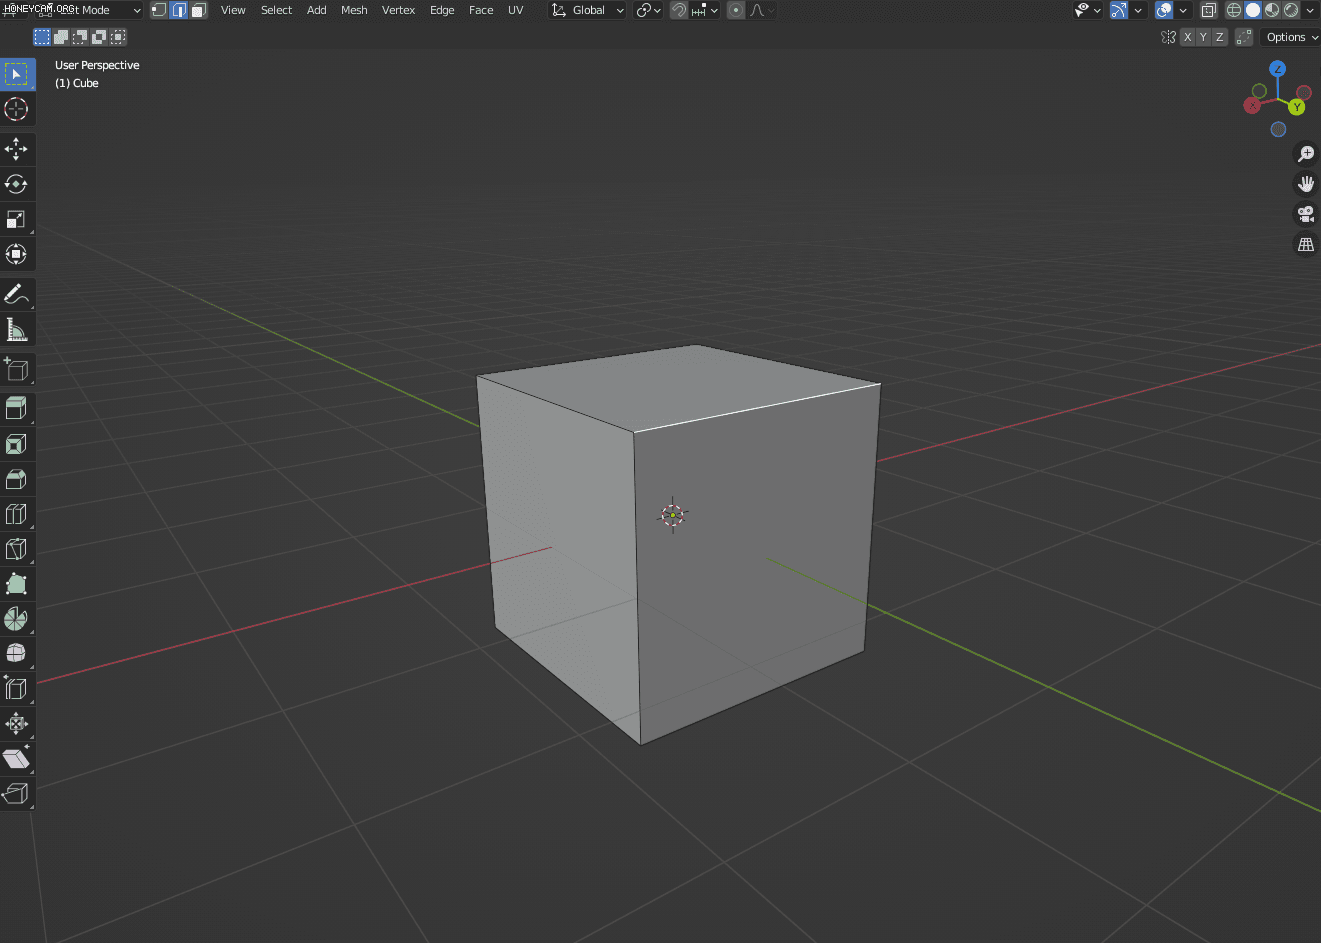Open the Face menu

[x=481, y=10]
